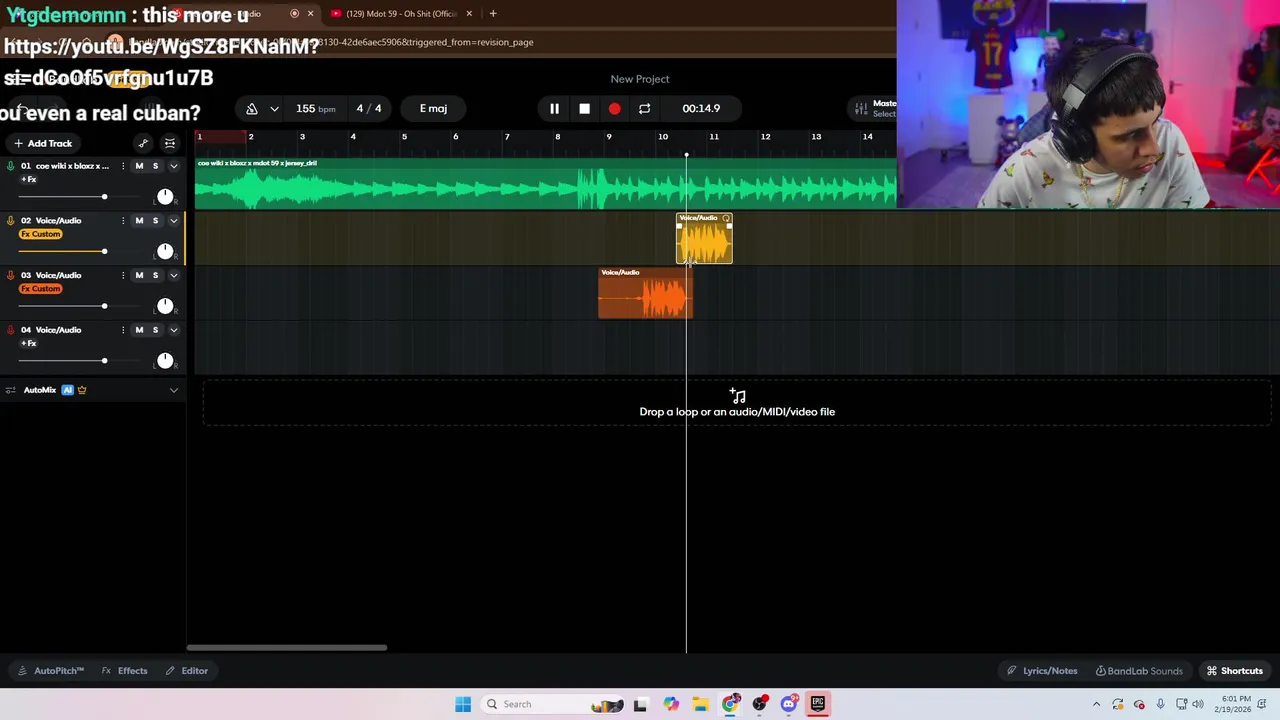The height and width of the screenshot is (720, 1280).
Task: Open the AutoPitch tab
Action: (52, 671)
